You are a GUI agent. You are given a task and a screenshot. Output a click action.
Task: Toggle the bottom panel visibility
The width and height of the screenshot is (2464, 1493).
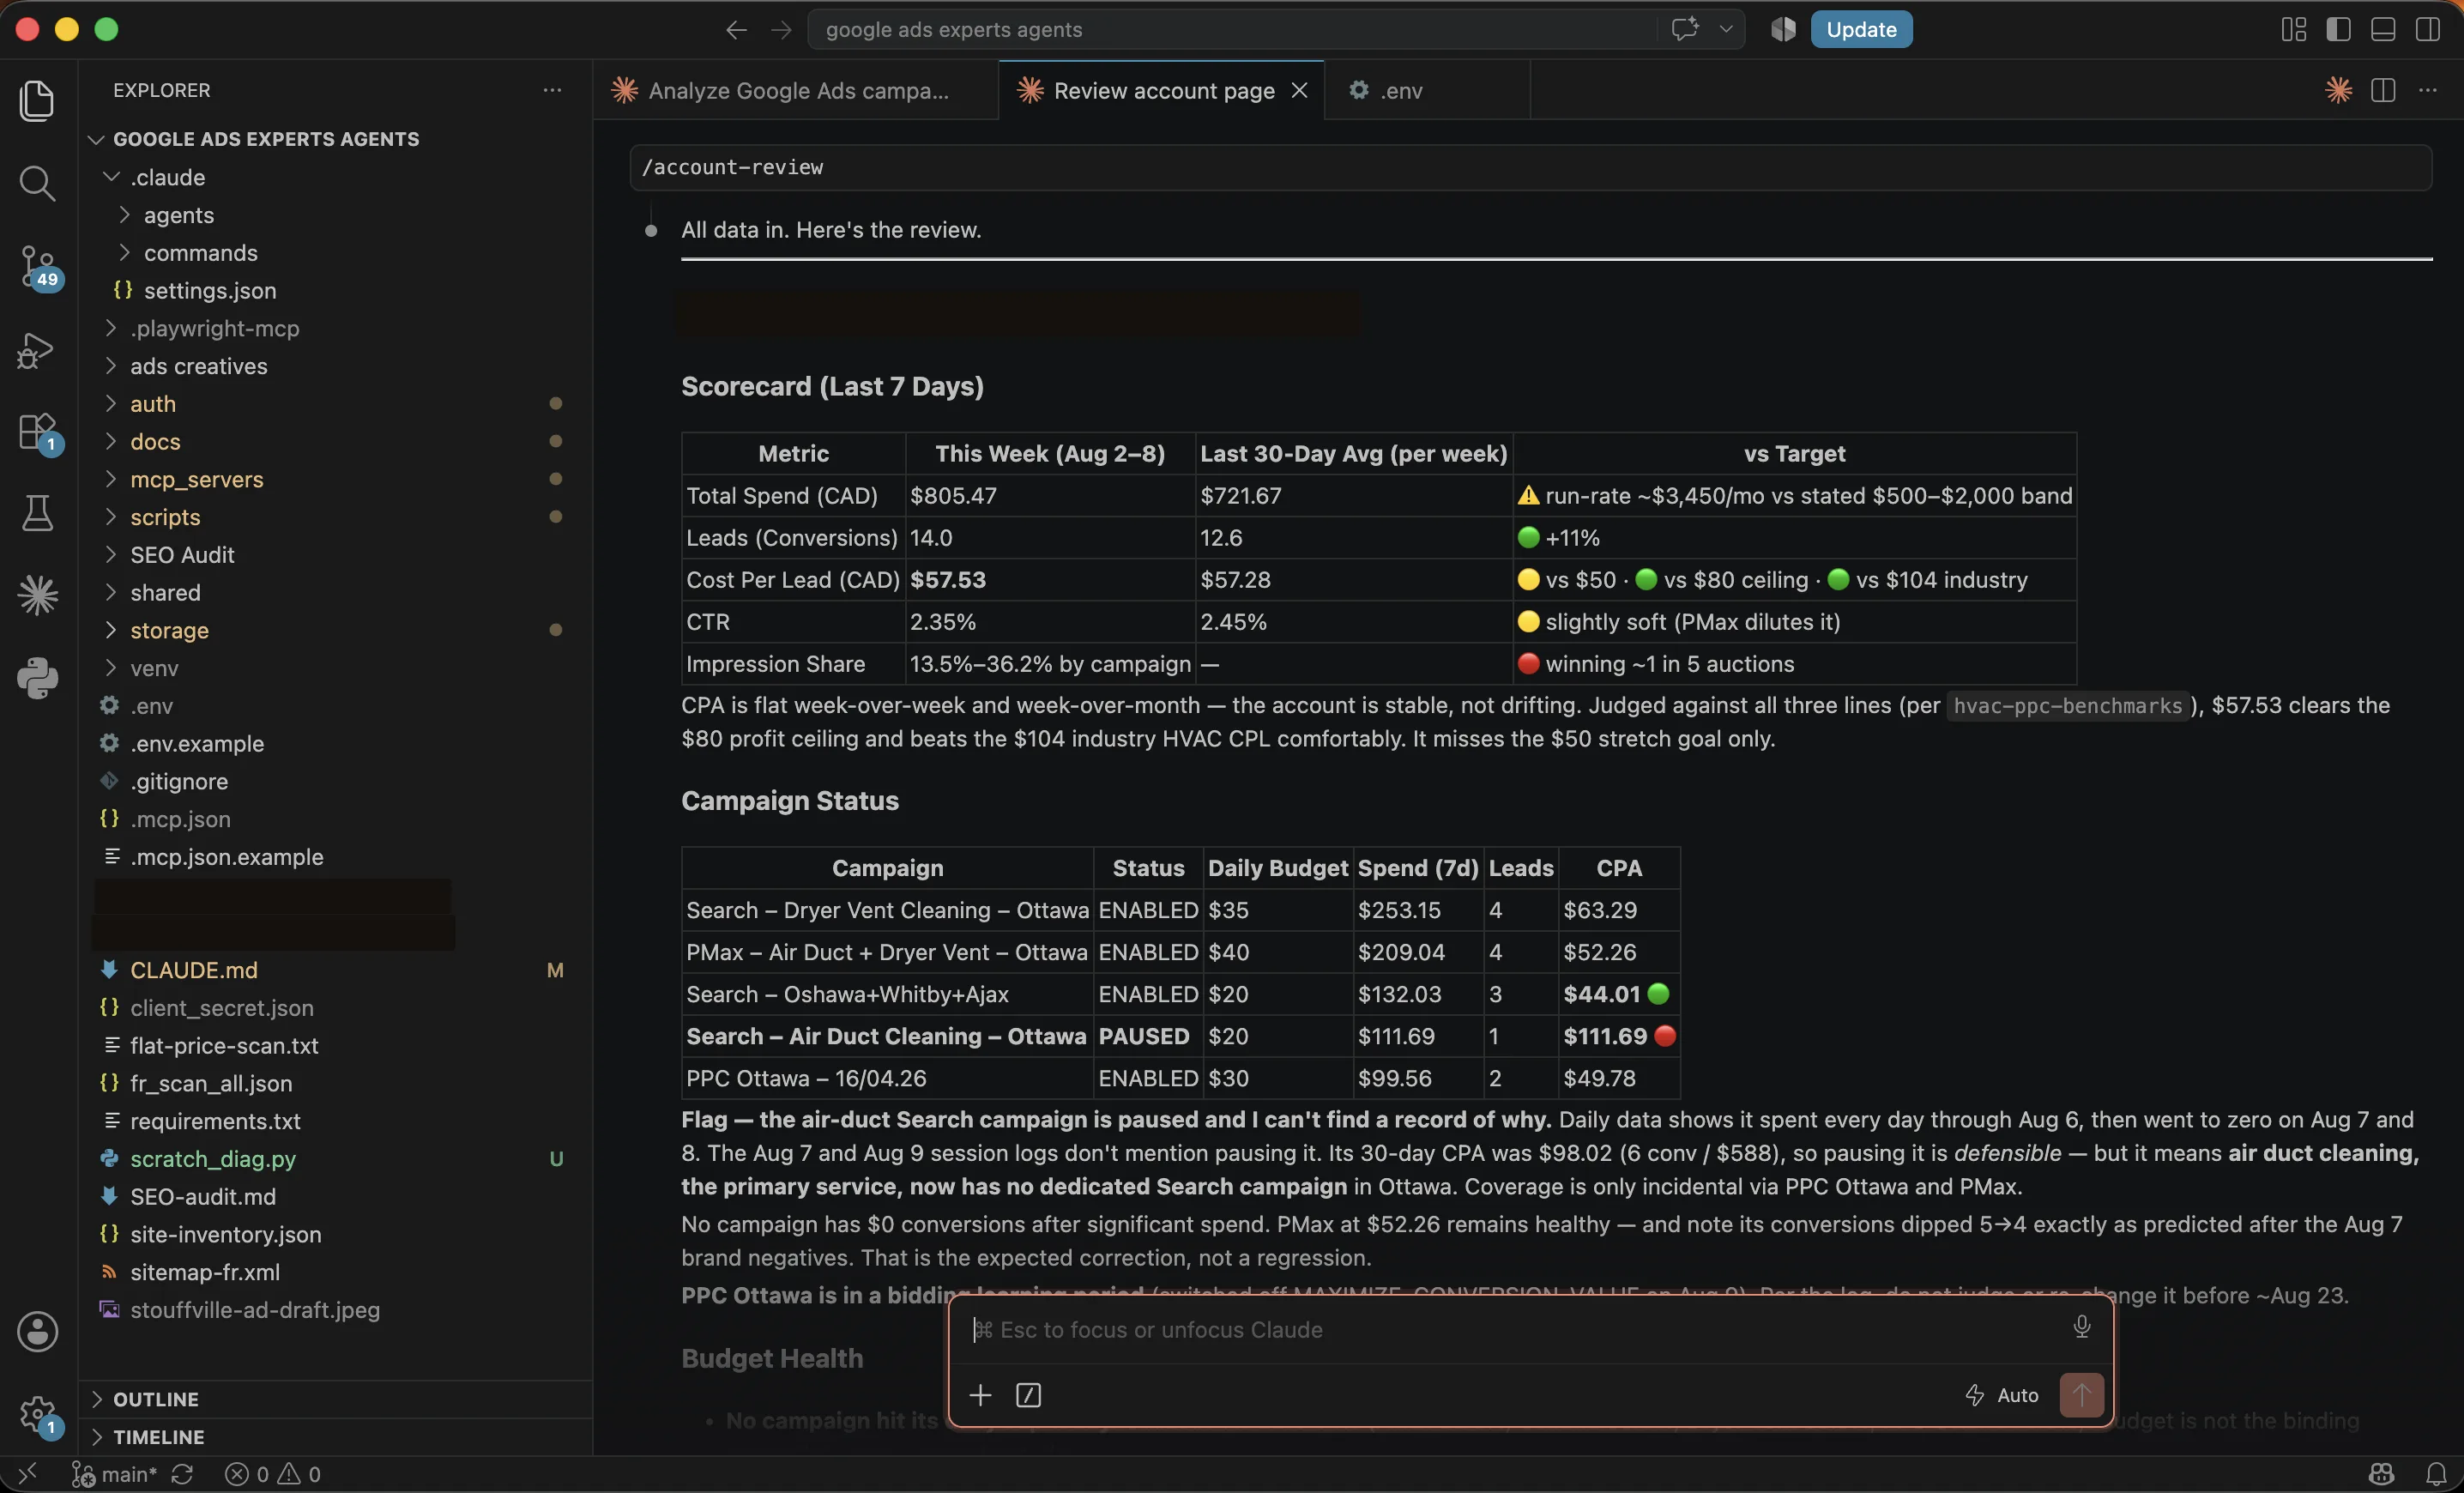[2383, 29]
